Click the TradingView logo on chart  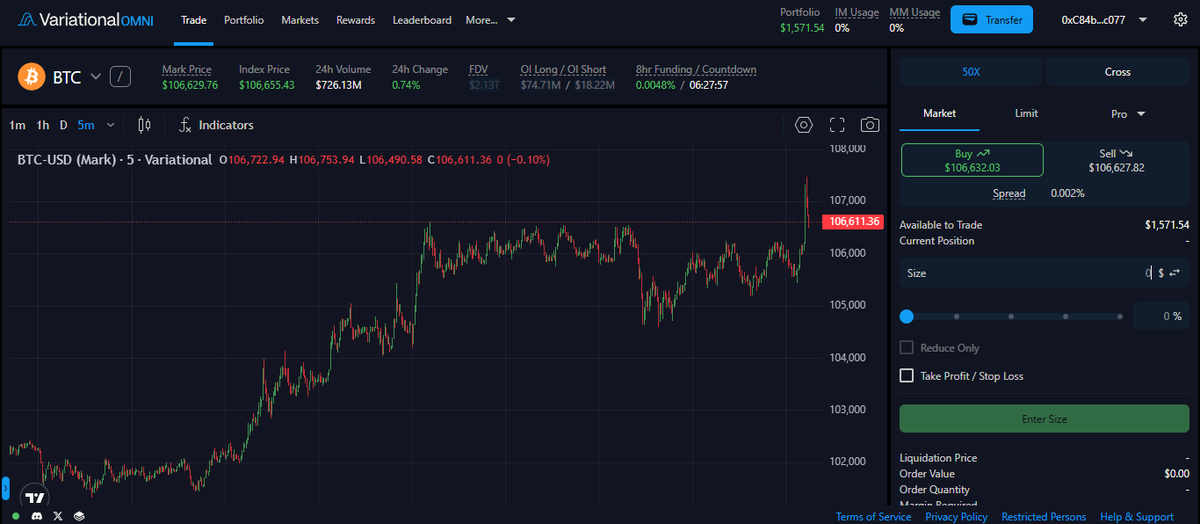(35, 496)
